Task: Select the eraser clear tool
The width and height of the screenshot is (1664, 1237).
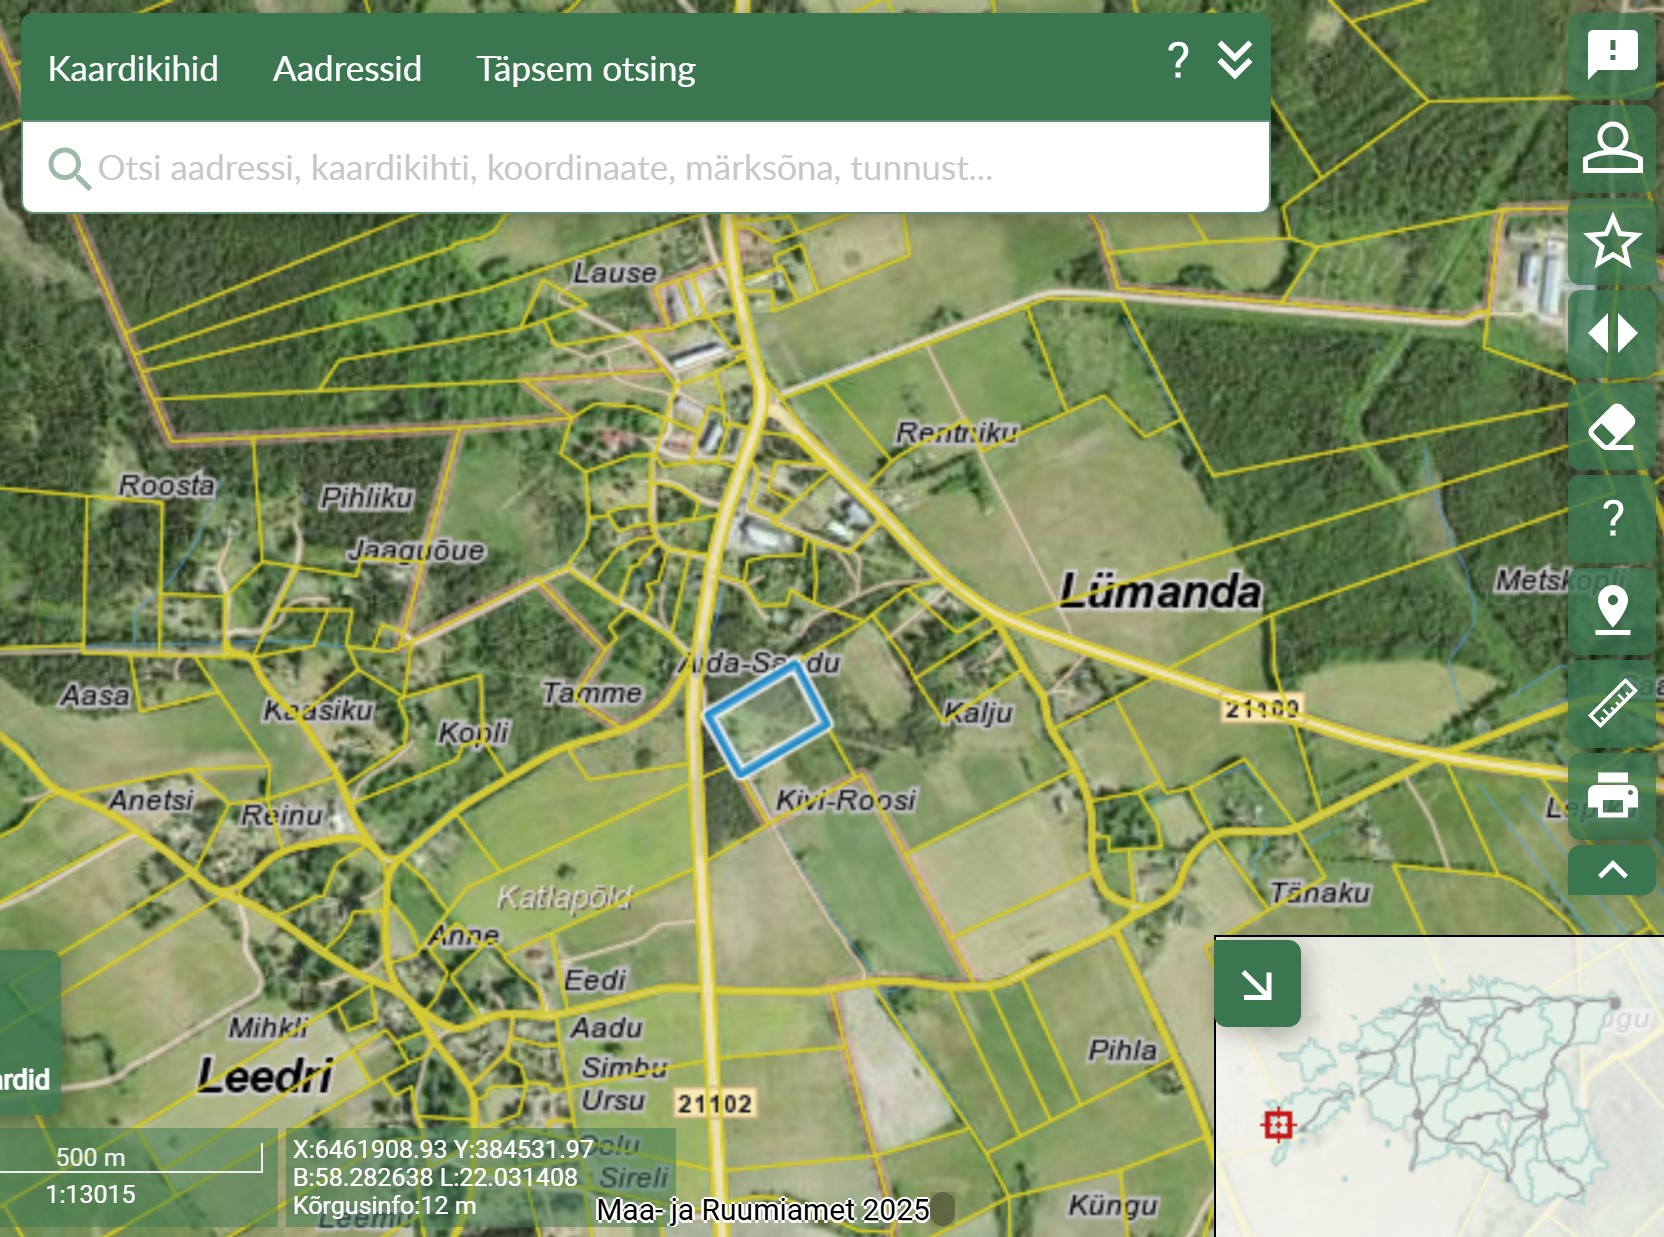Action: [1612, 427]
